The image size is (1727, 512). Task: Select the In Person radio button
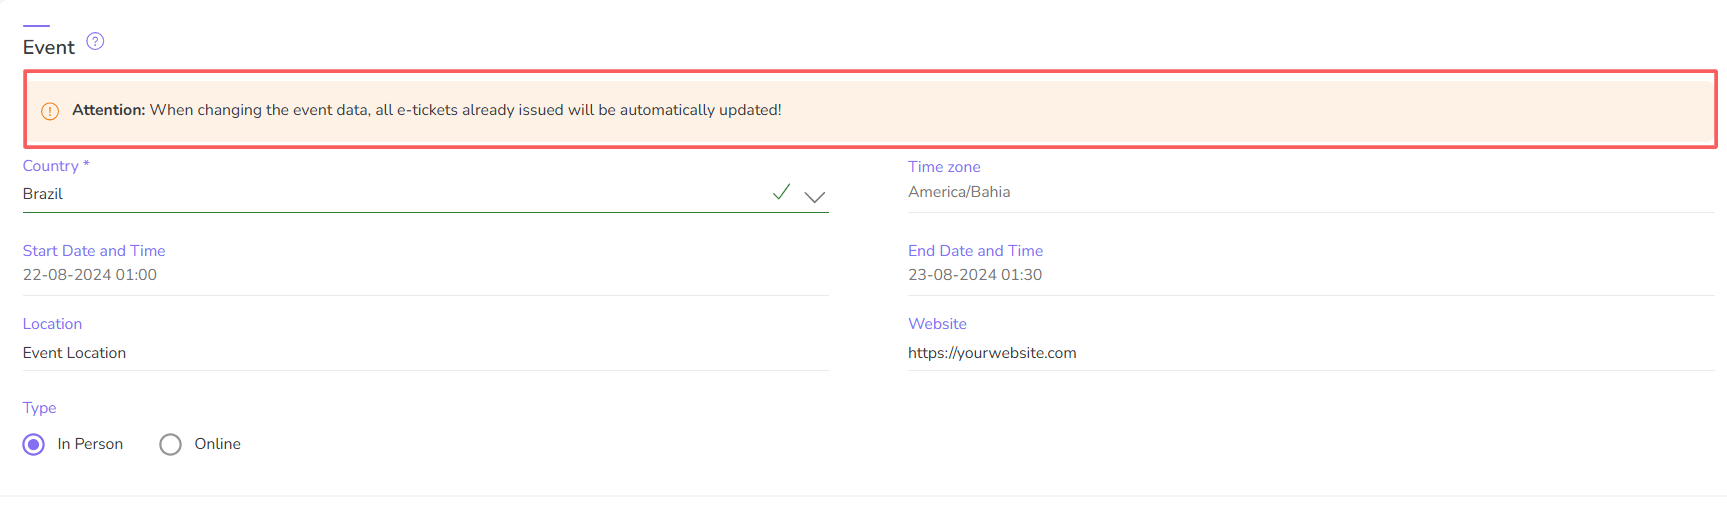(x=34, y=444)
